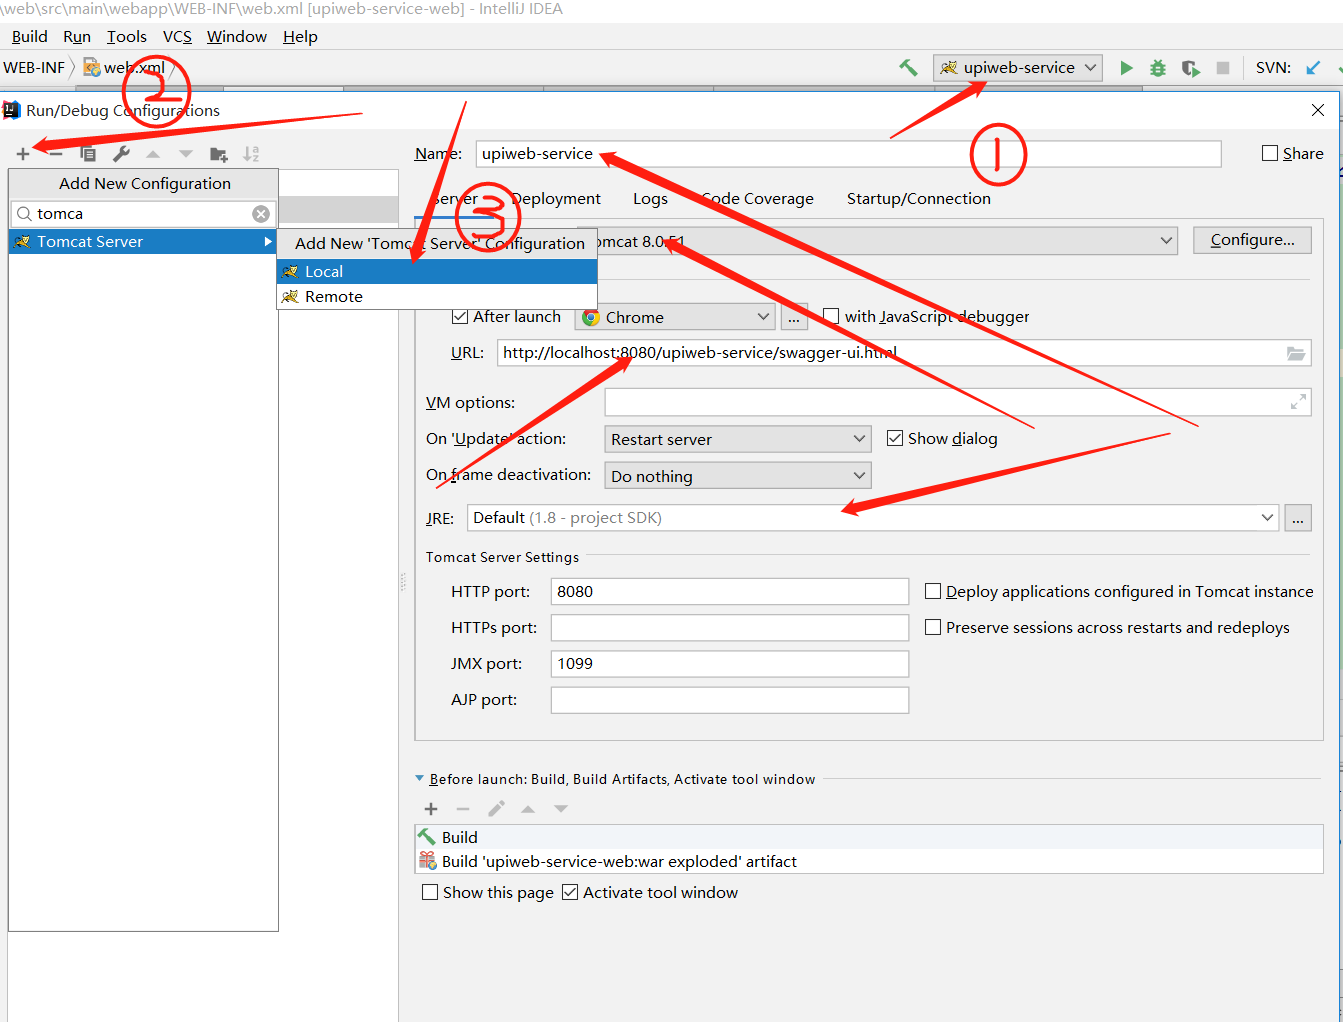Click the green hammer Build Project icon

point(908,67)
